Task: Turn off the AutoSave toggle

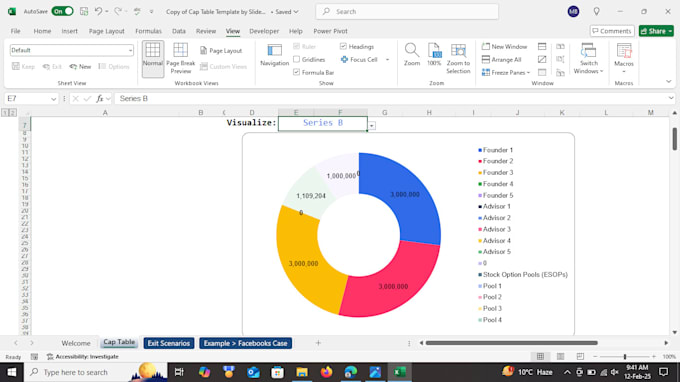Action: coord(62,11)
